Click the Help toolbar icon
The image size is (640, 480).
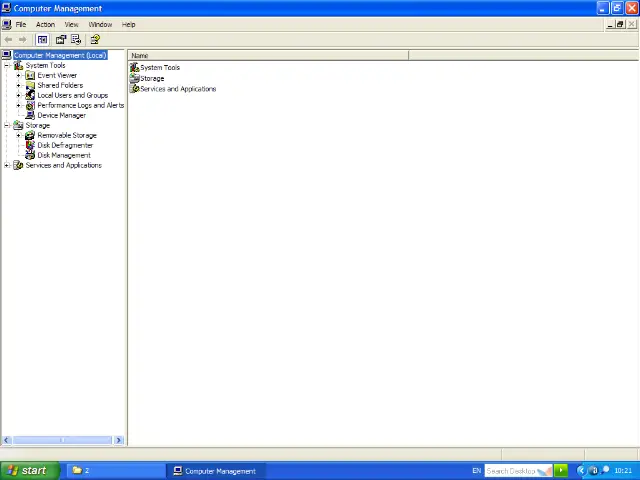click(95, 40)
